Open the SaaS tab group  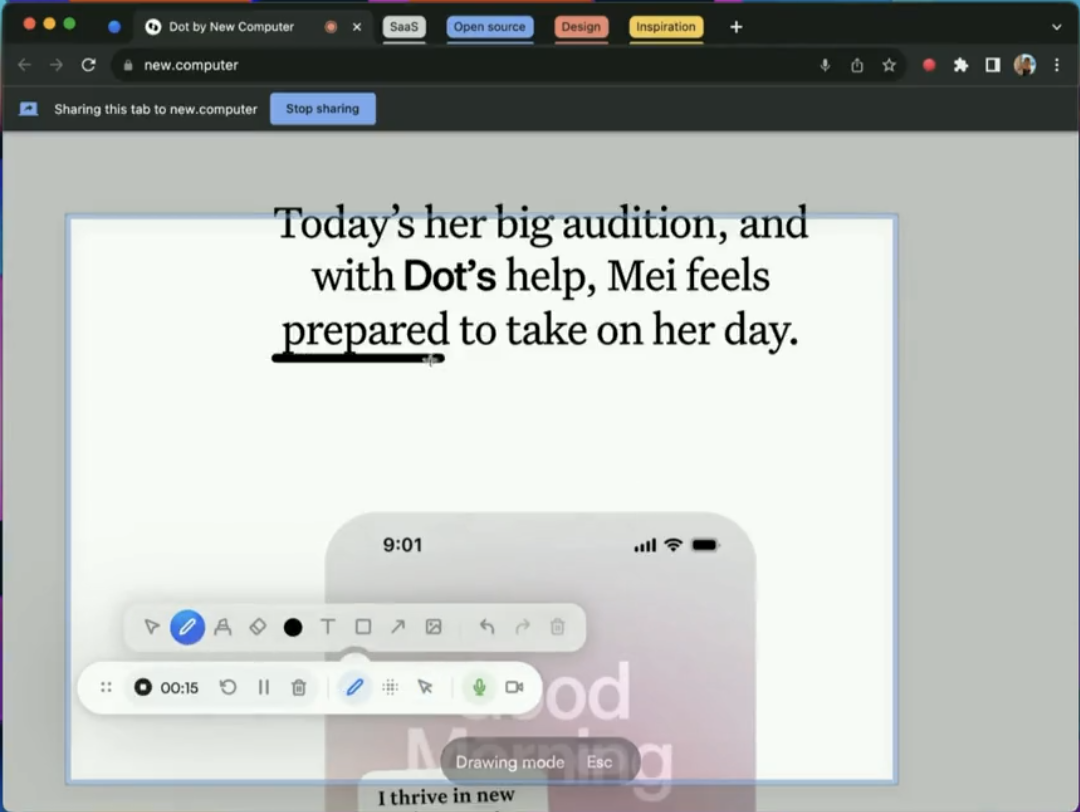tap(404, 27)
